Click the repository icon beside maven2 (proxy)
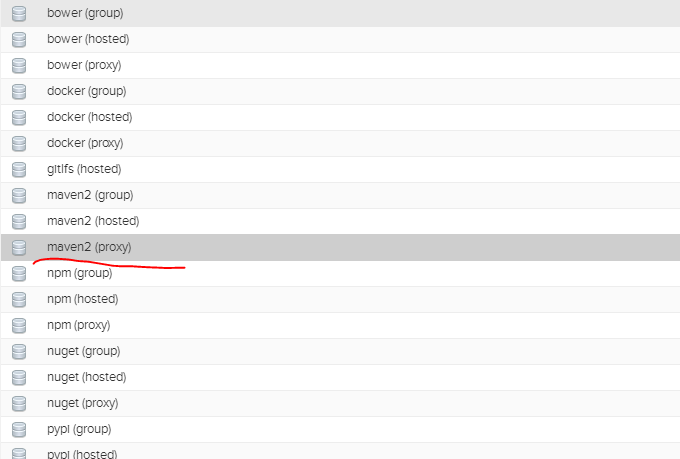The image size is (680, 459). 19,248
